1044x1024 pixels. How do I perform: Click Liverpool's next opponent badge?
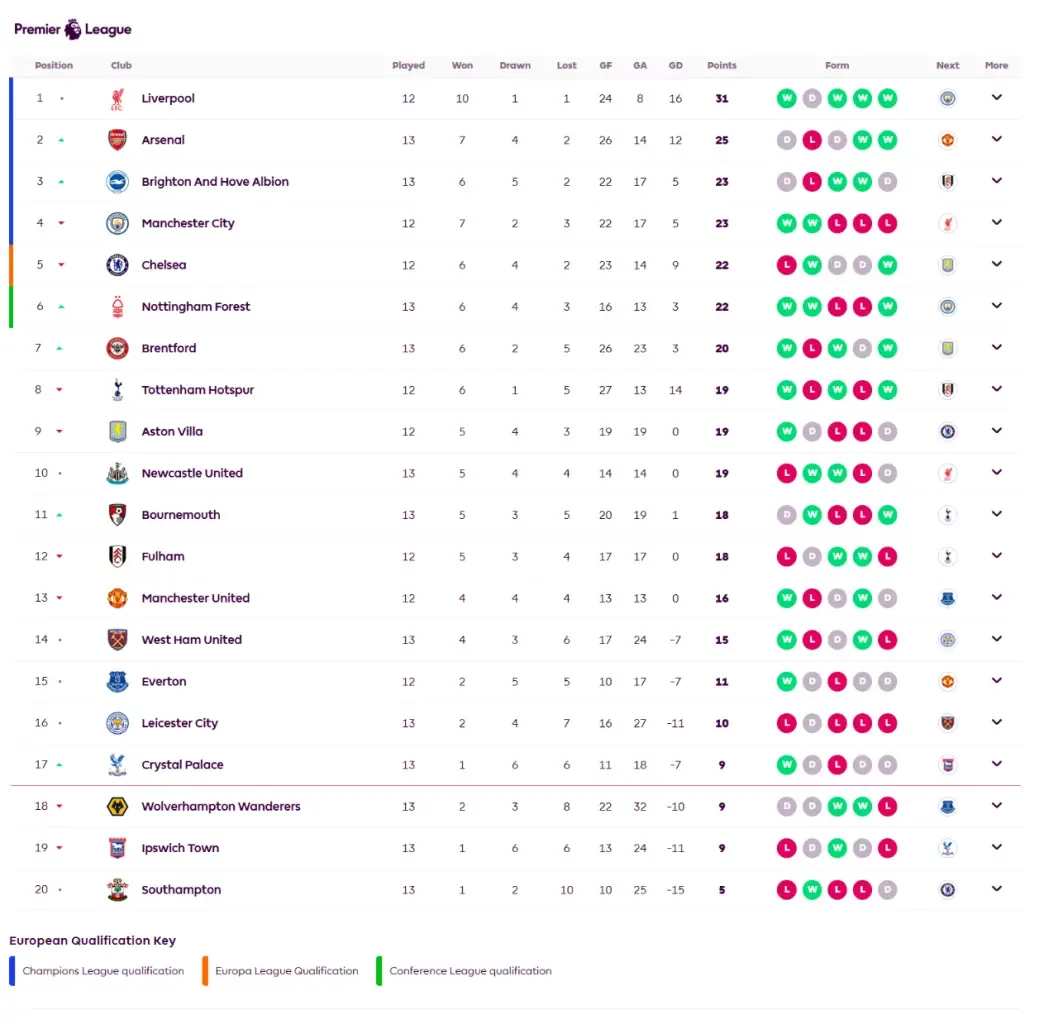[947, 99]
